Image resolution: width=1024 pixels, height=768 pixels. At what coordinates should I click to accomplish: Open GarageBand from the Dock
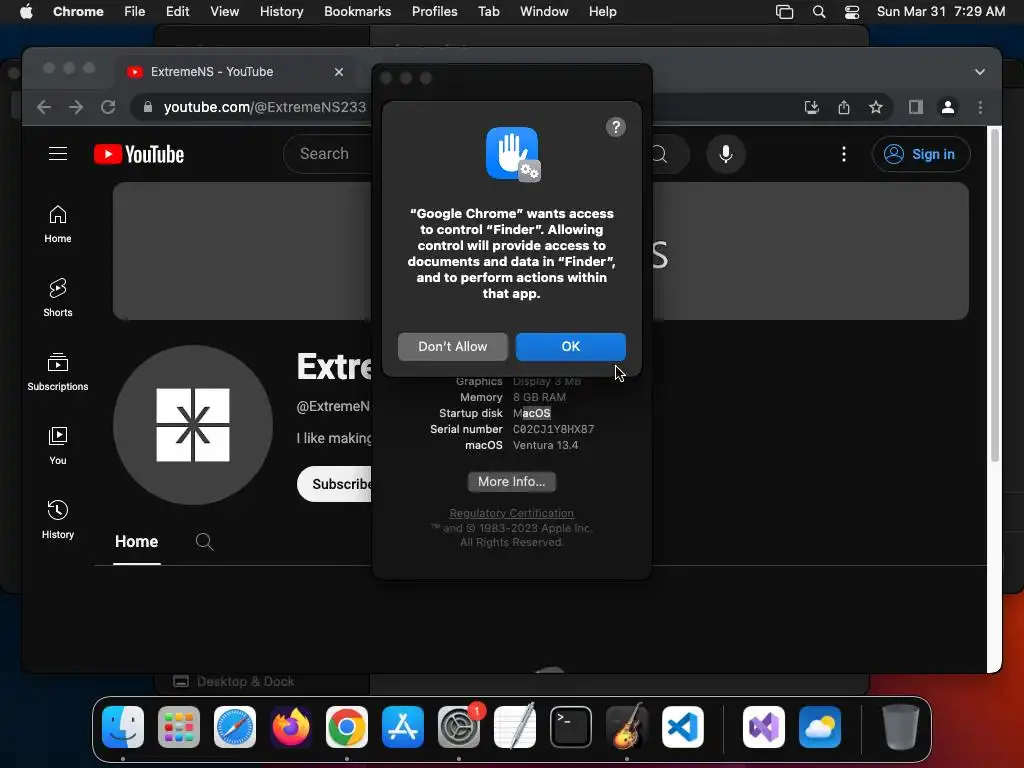pyautogui.click(x=627, y=727)
